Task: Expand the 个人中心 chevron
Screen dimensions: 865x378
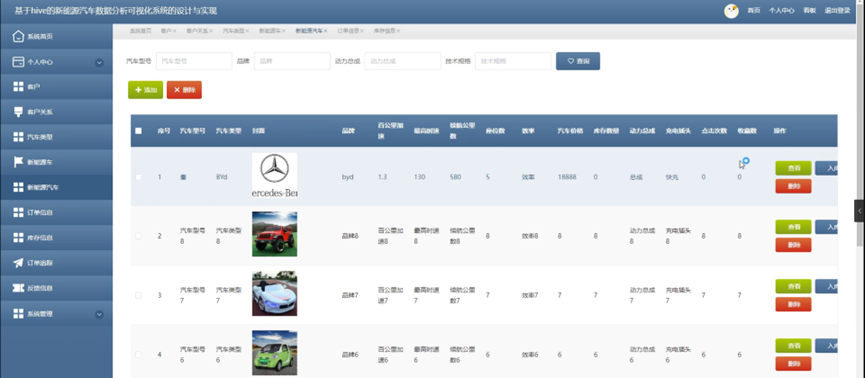Action: [x=99, y=62]
